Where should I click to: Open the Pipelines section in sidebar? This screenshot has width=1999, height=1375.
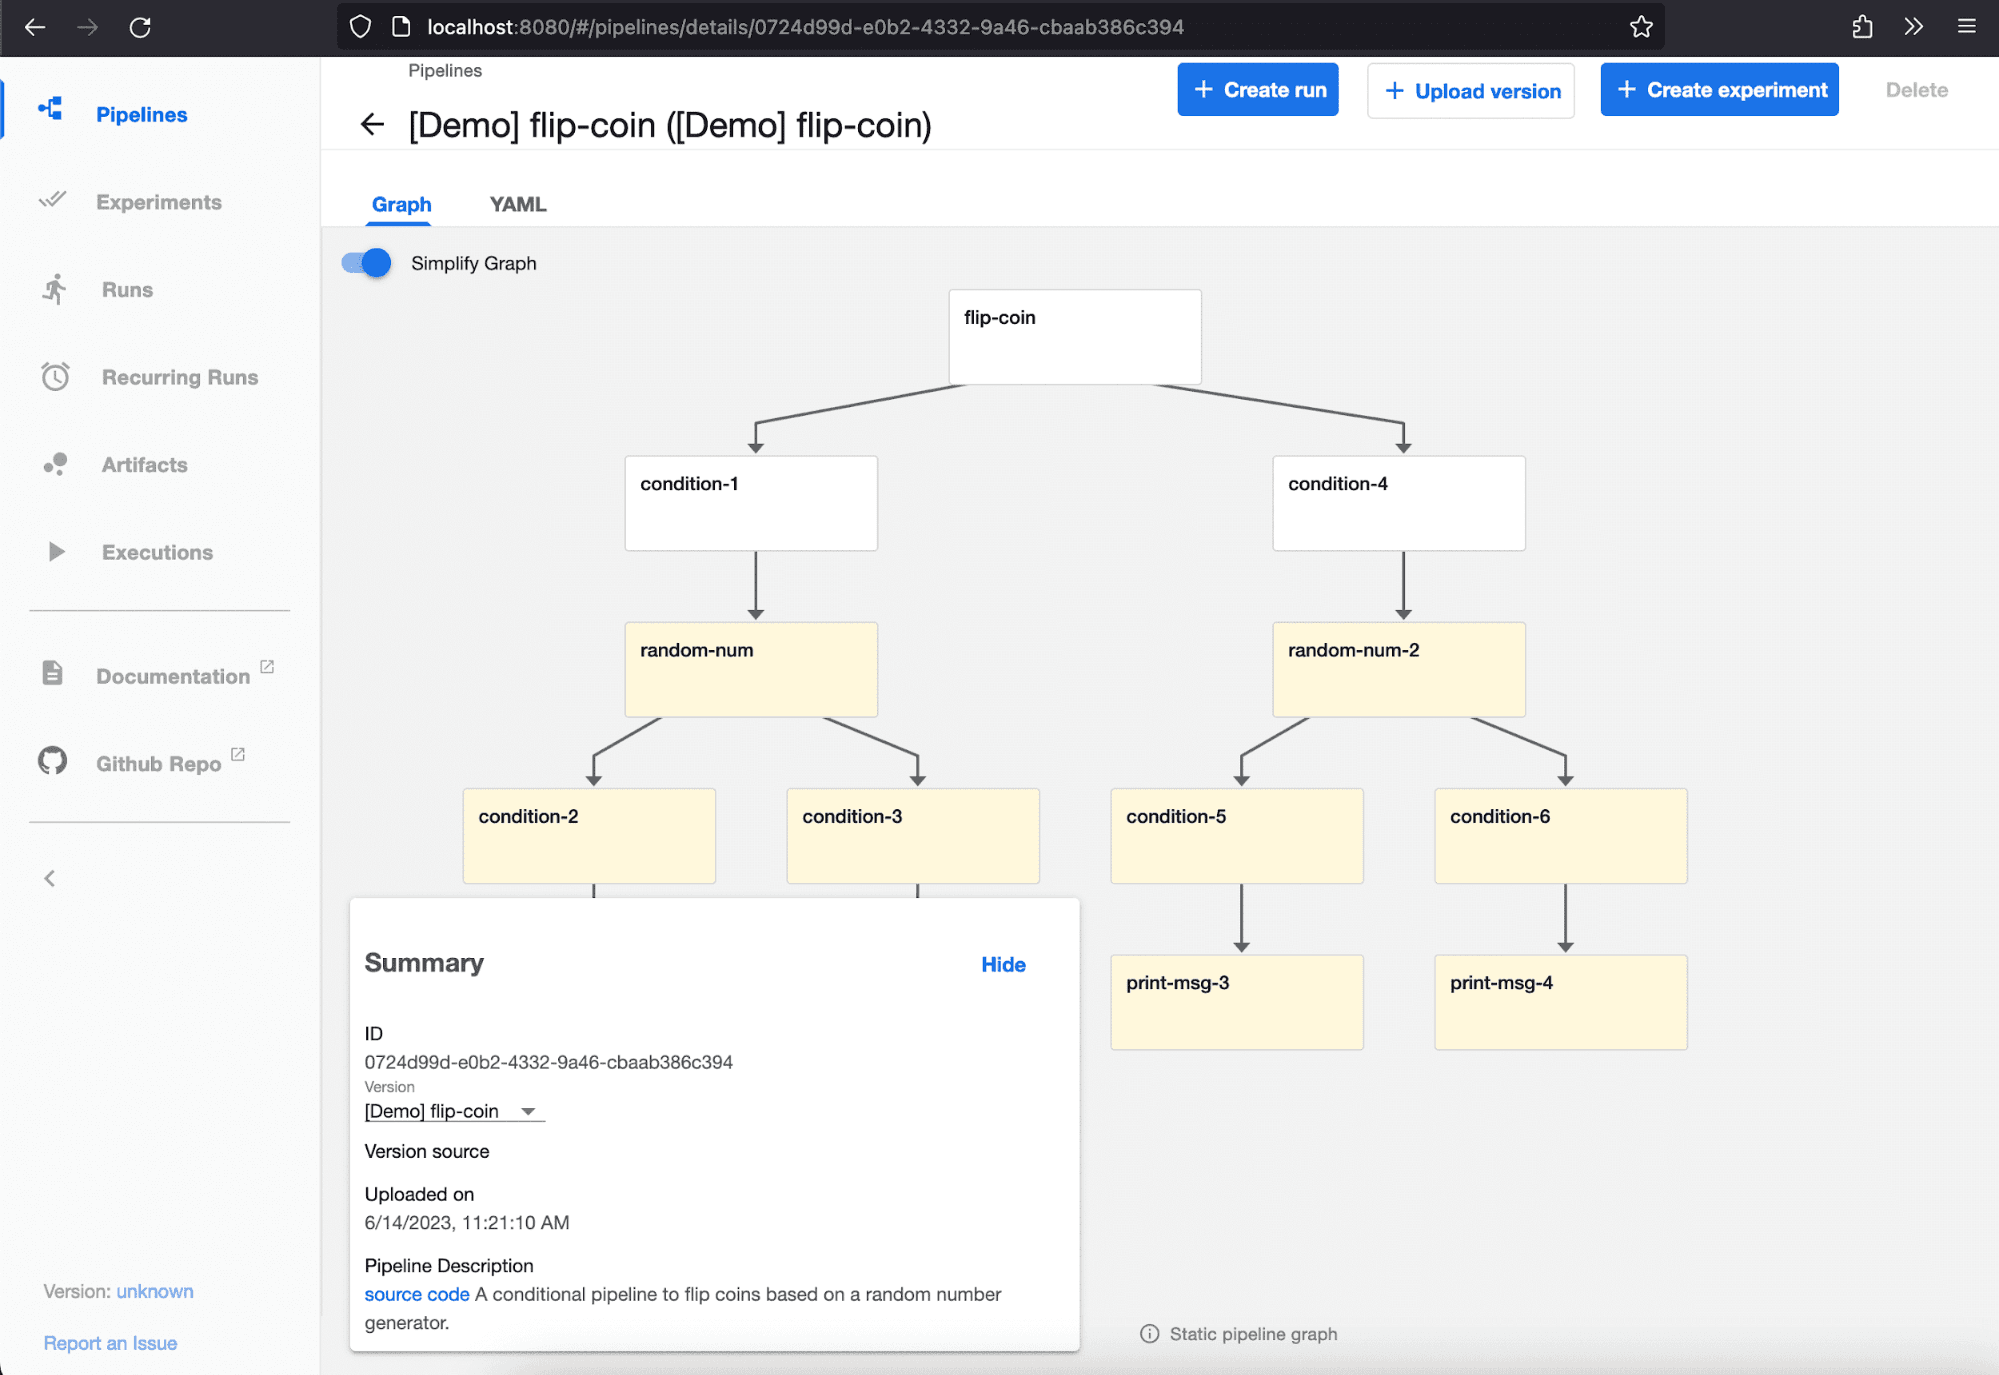141,114
